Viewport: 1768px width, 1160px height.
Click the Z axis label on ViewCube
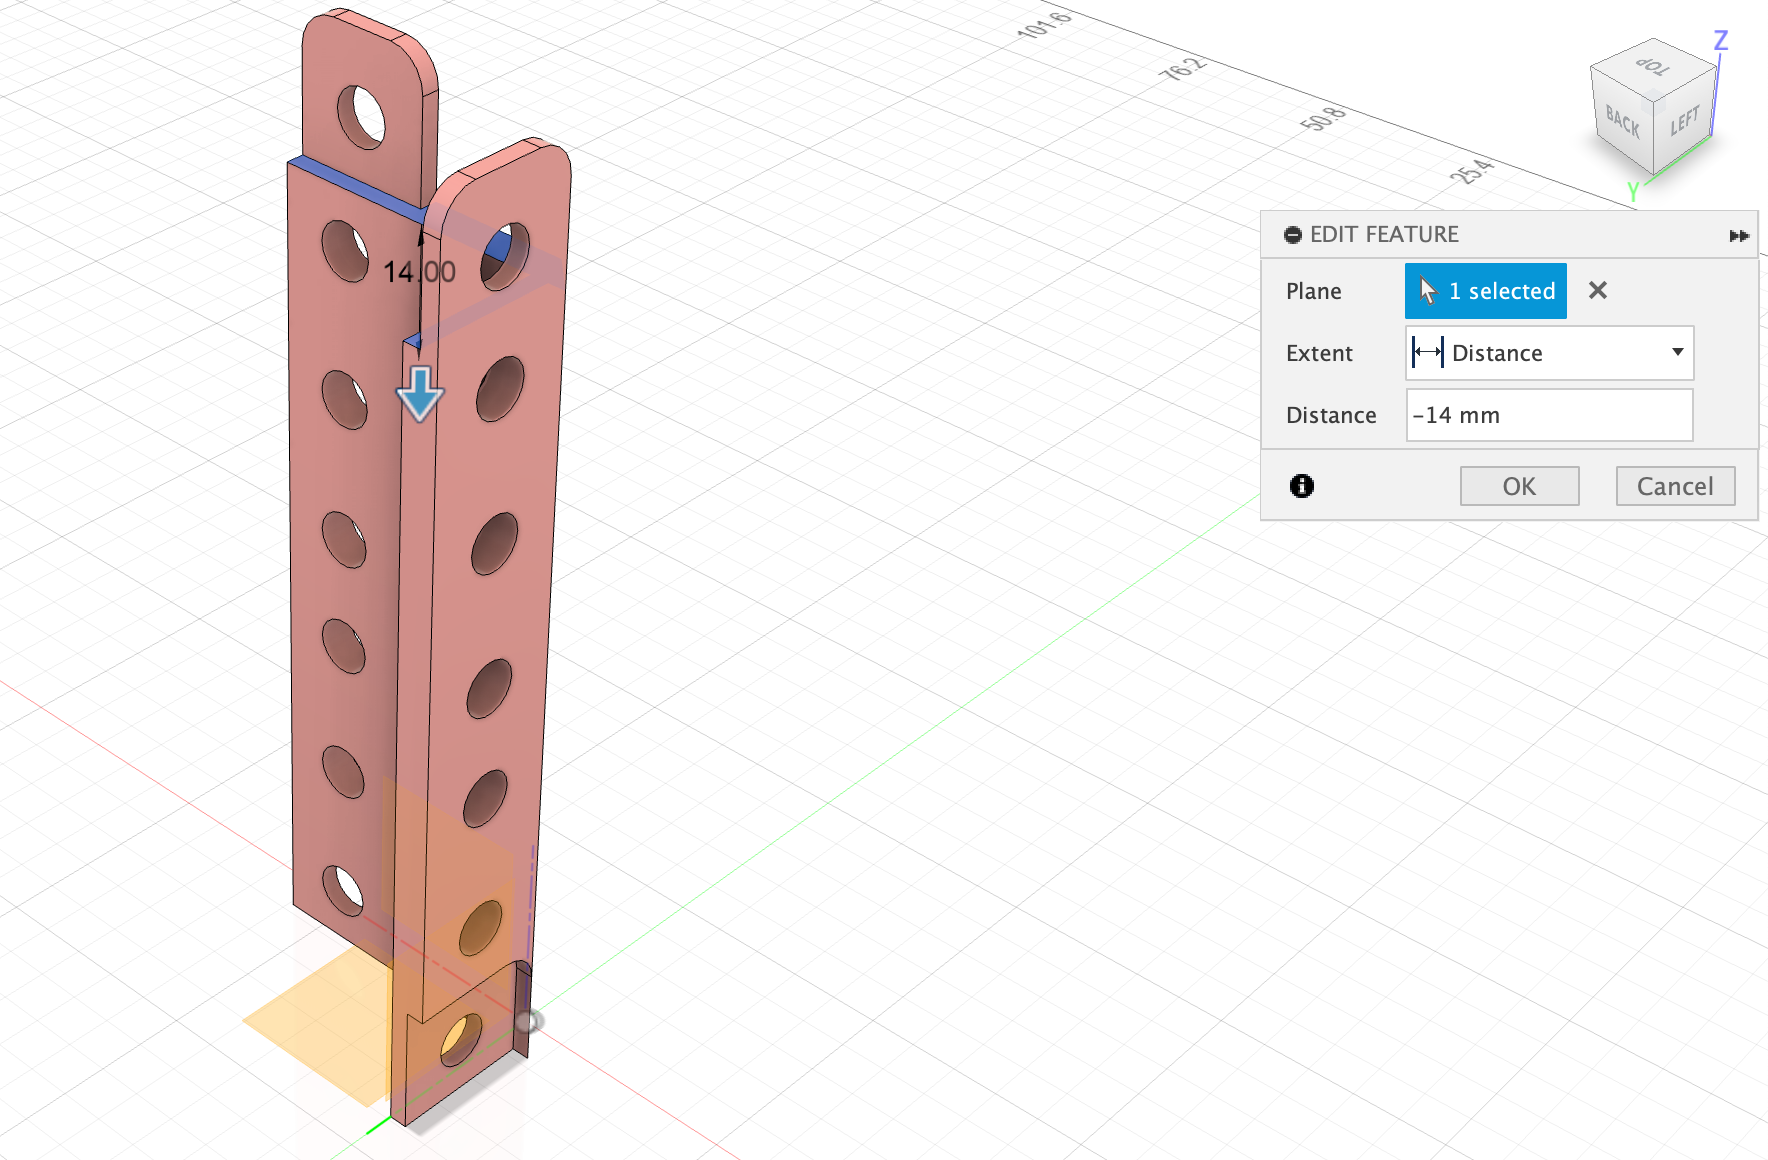click(x=1720, y=40)
